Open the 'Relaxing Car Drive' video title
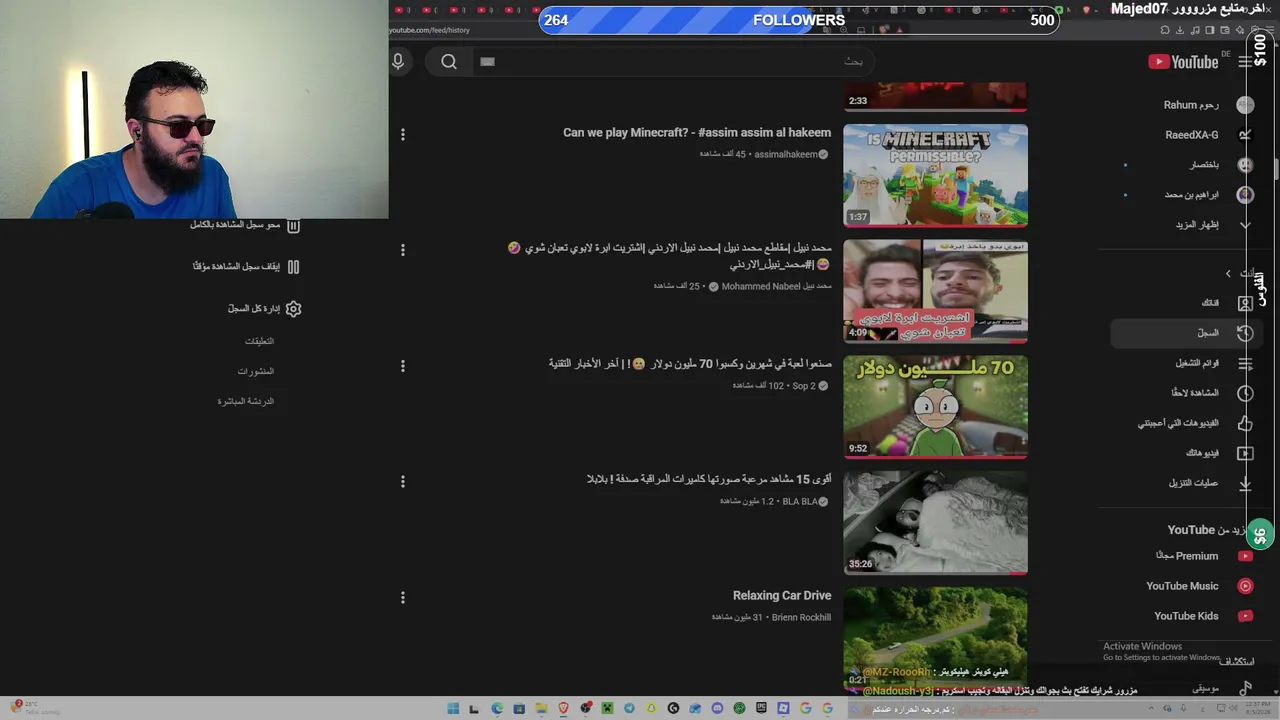 [782, 596]
